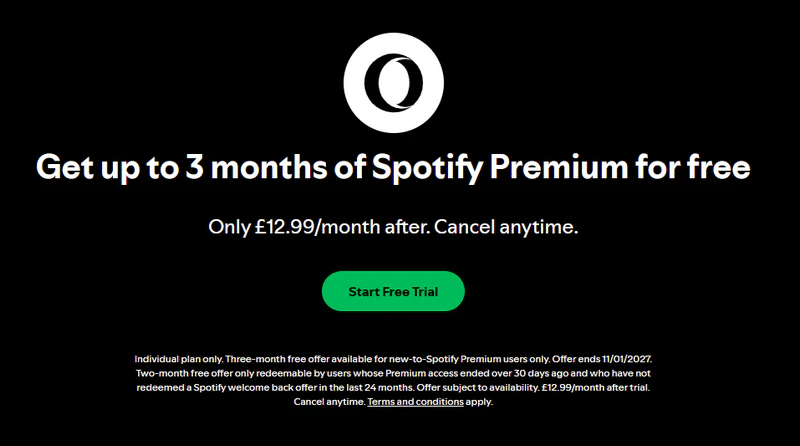Click "Cancel anytime." in the small fine print

(x=328, y=402)
